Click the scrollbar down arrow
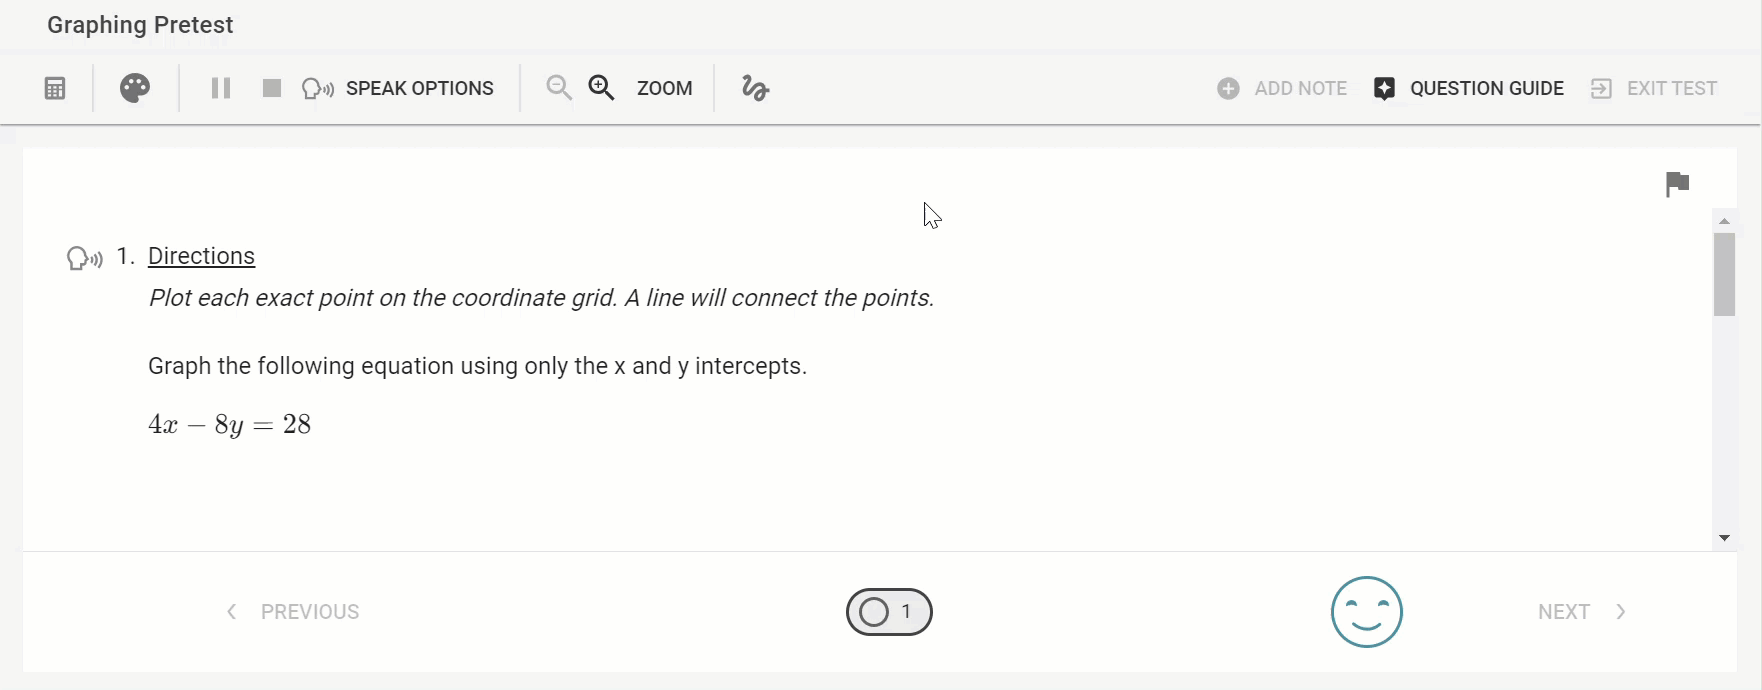Viewport: 1762px width, 690px height. click(1724, 538)
